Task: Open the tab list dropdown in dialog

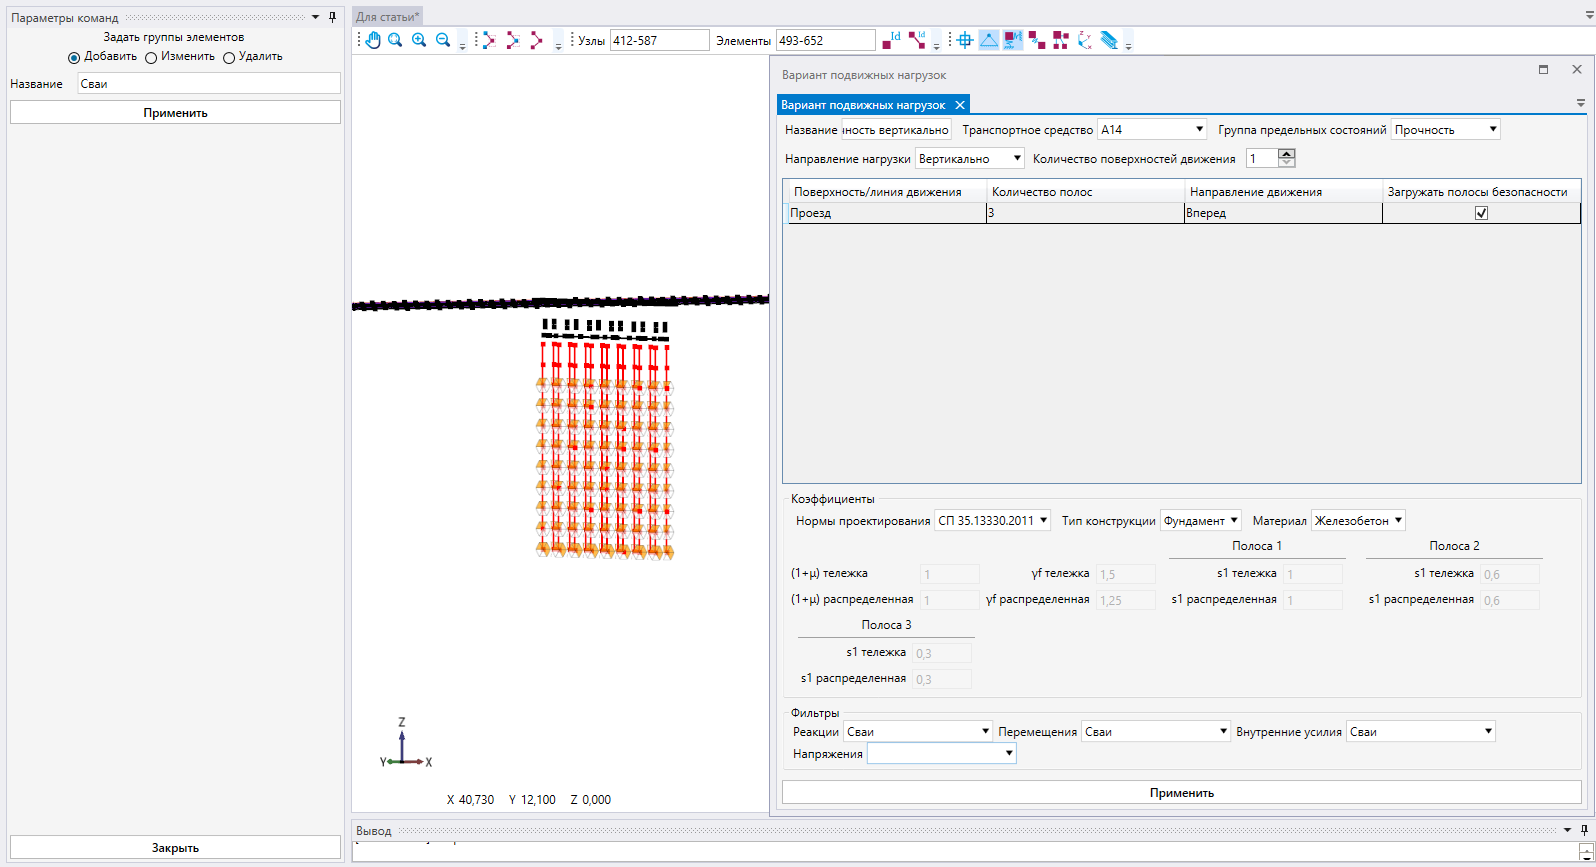Action: point(1581,103)
